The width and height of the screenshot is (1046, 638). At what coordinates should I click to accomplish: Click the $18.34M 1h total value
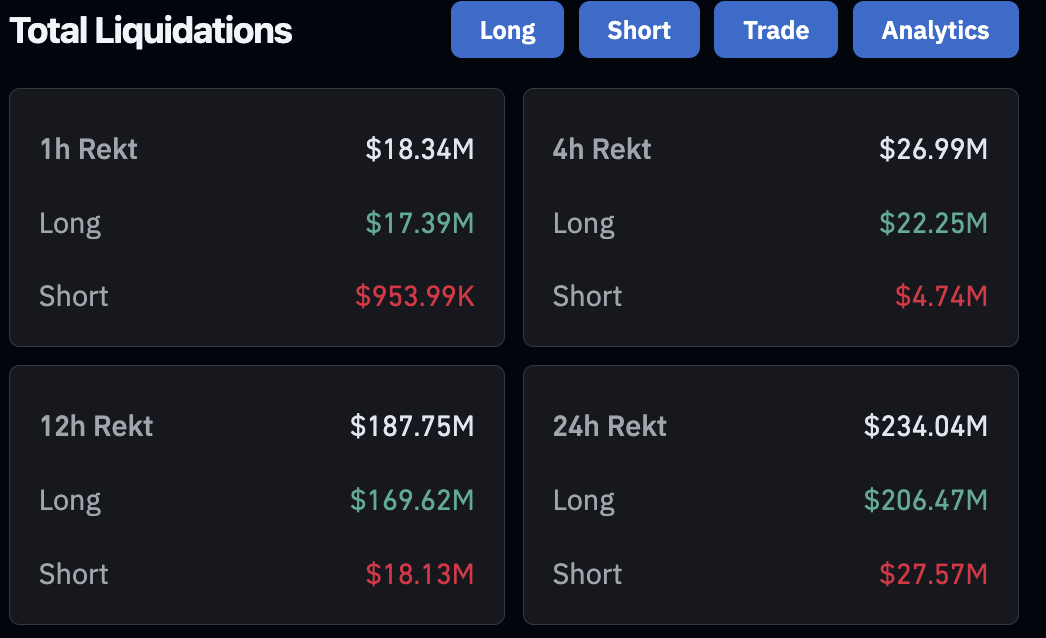[x=420, y=149]
